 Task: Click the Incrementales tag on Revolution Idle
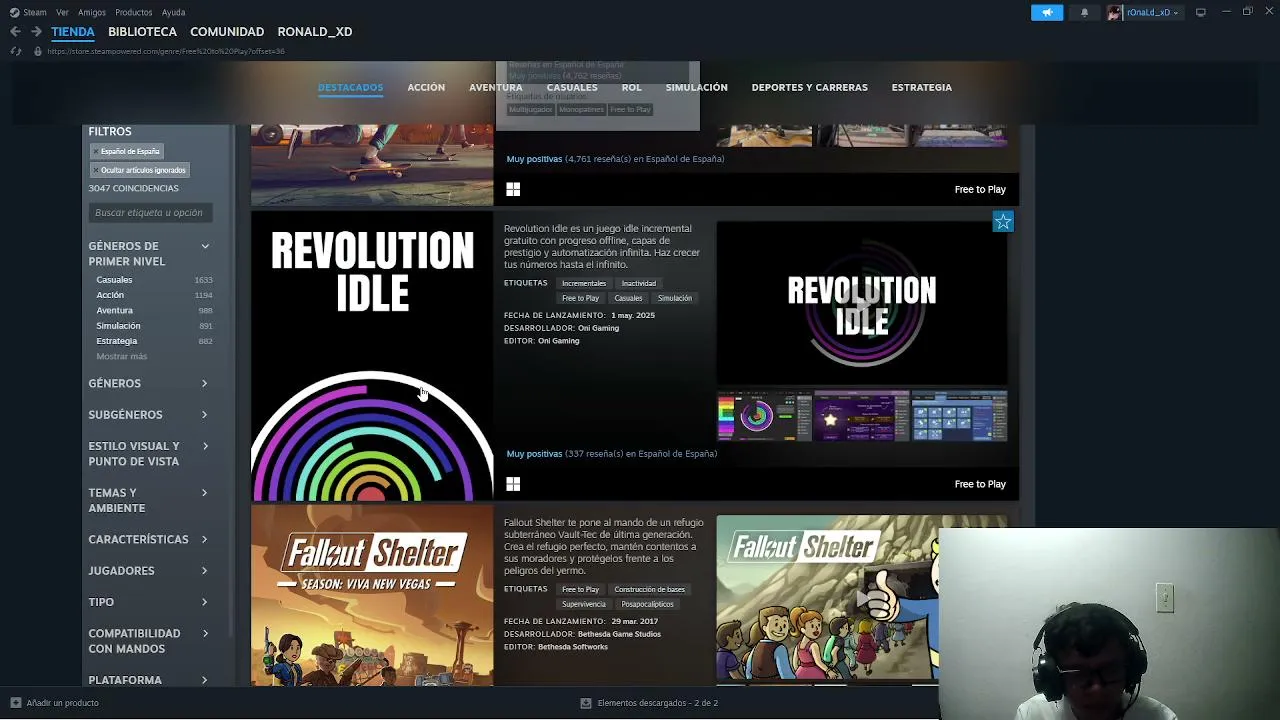[x=584, y=283]
